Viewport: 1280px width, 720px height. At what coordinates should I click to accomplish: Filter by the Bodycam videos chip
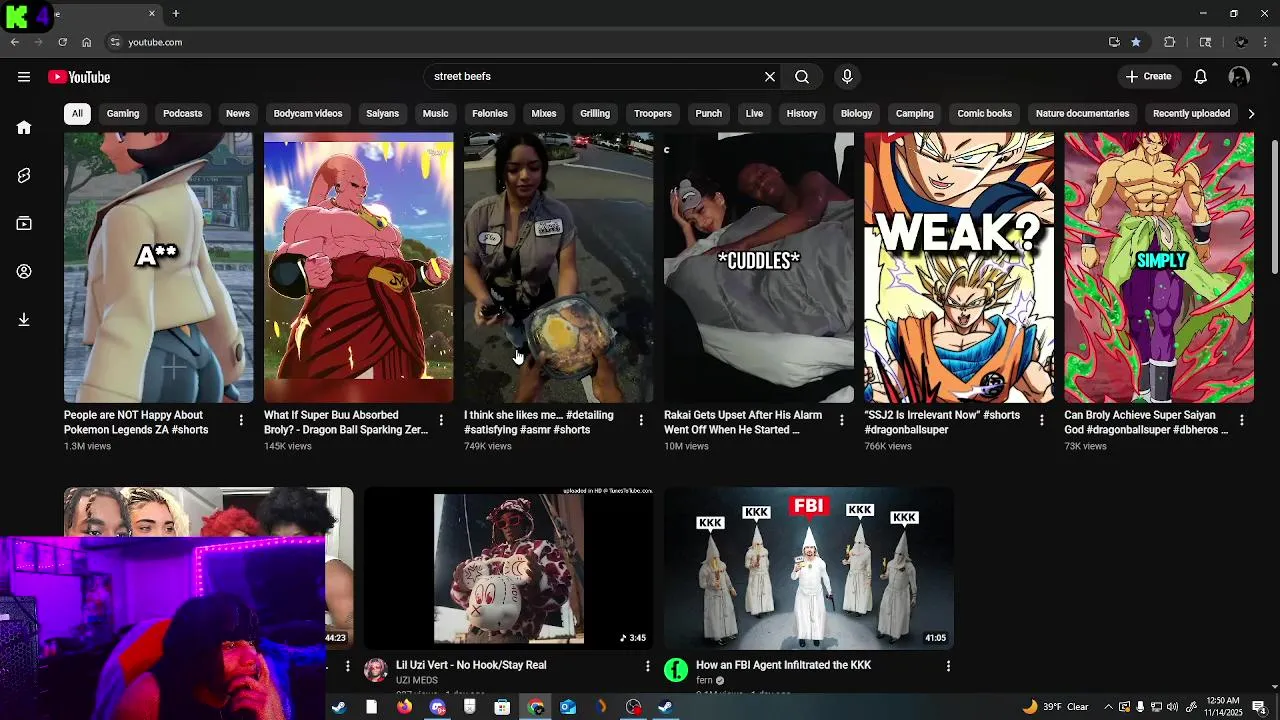click(x=308, y=113)
